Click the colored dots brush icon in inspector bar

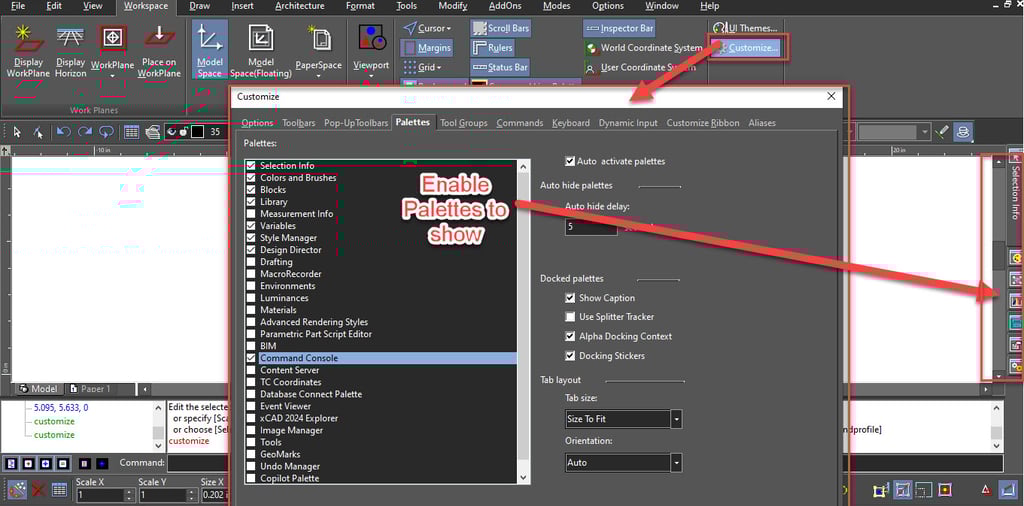tap(18, 490)
